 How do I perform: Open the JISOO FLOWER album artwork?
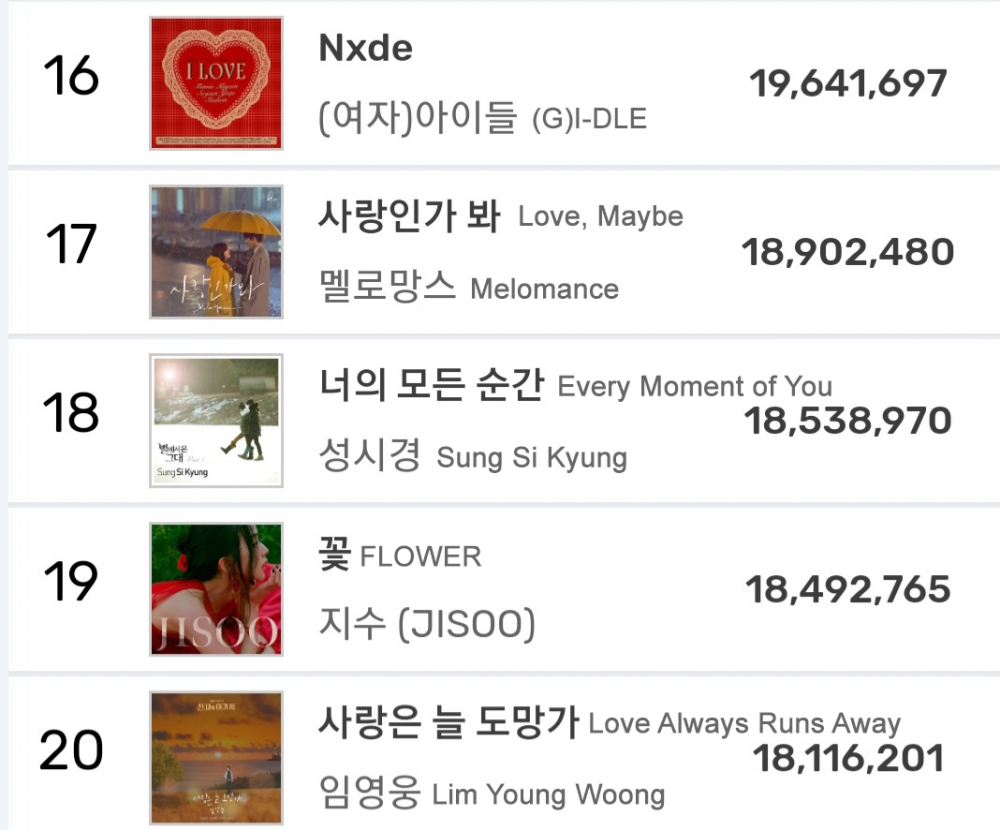point(216,589)
